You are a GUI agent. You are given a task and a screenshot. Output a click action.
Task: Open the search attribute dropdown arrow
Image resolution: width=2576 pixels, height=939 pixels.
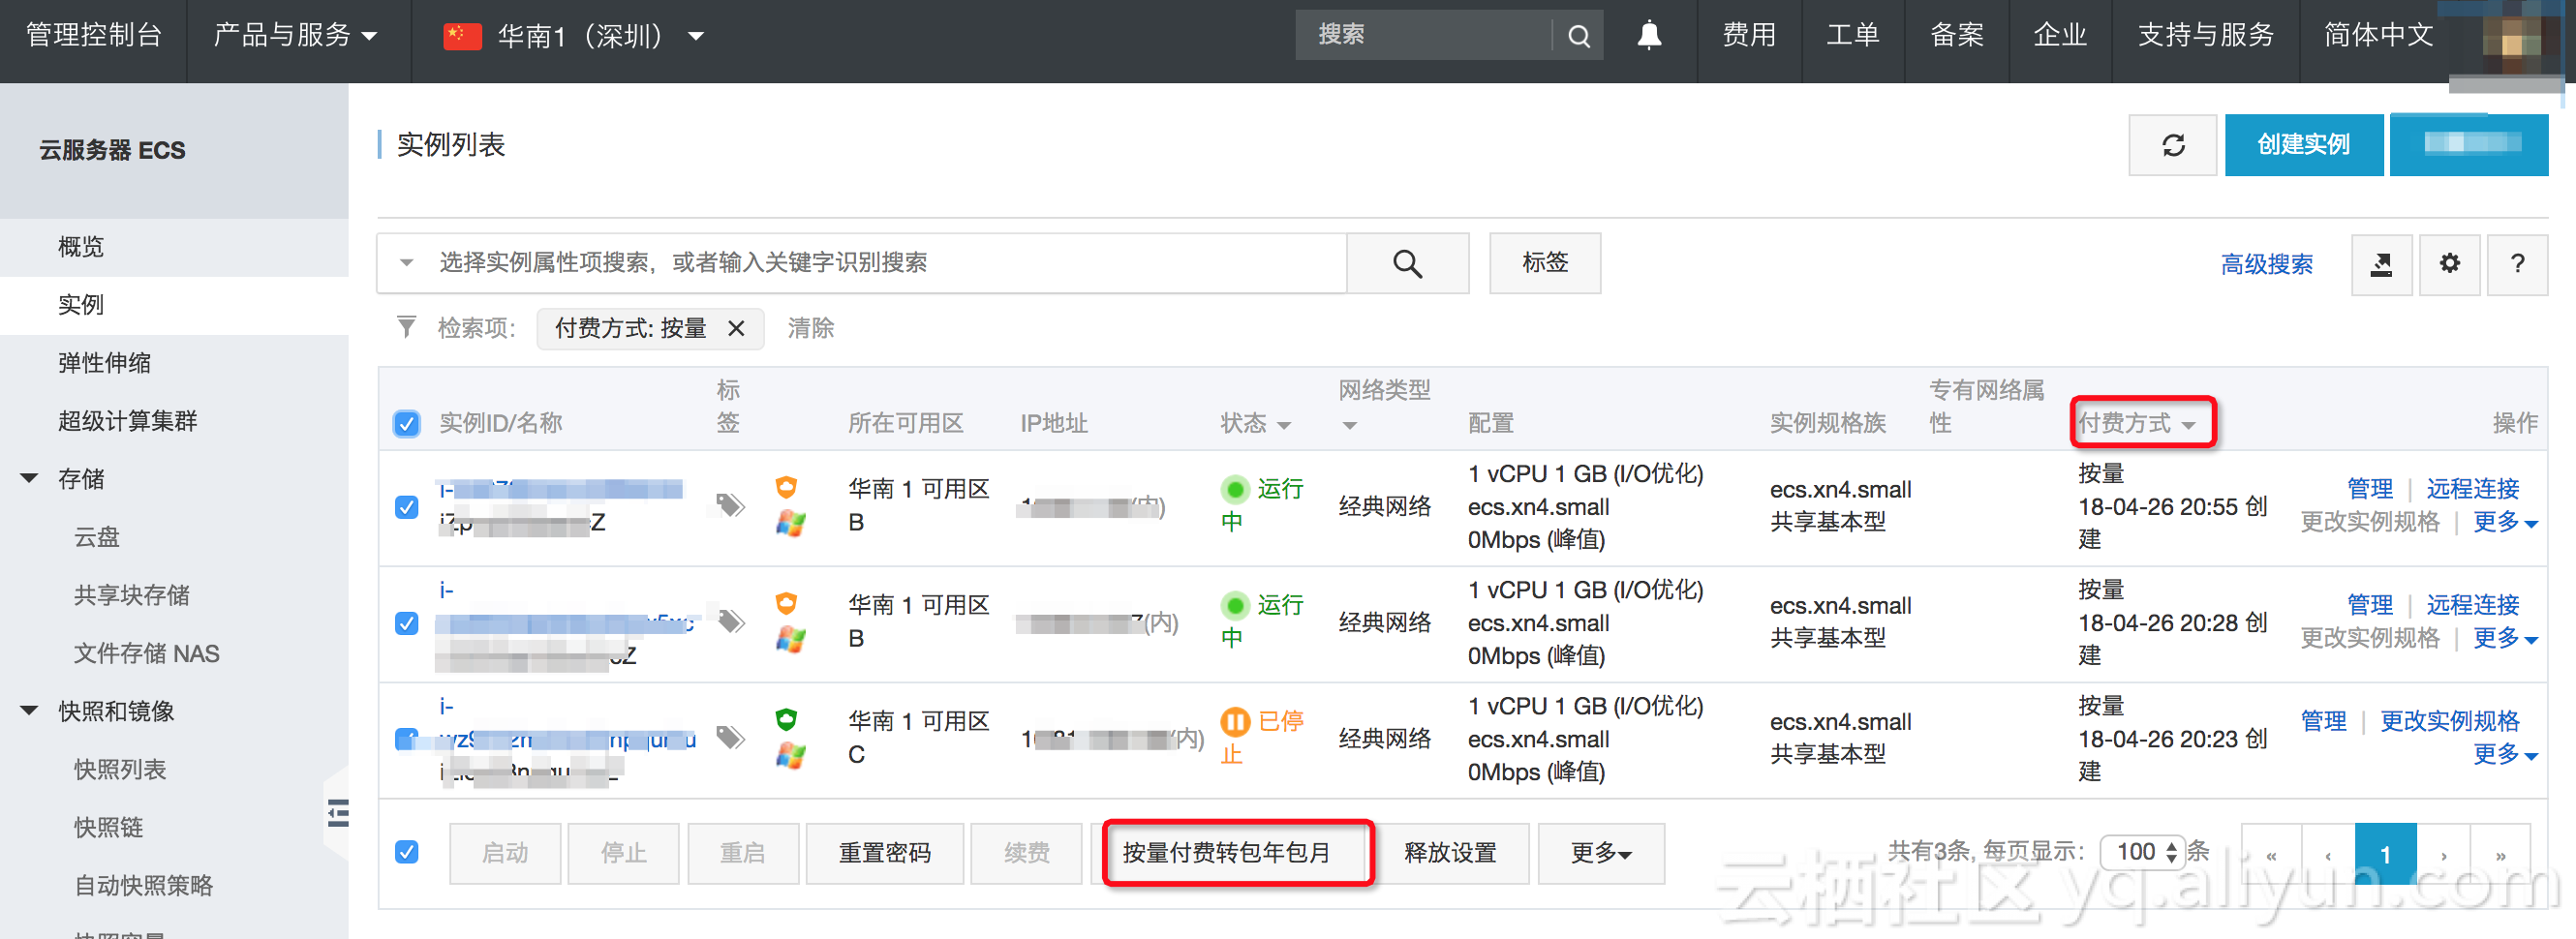406,263
